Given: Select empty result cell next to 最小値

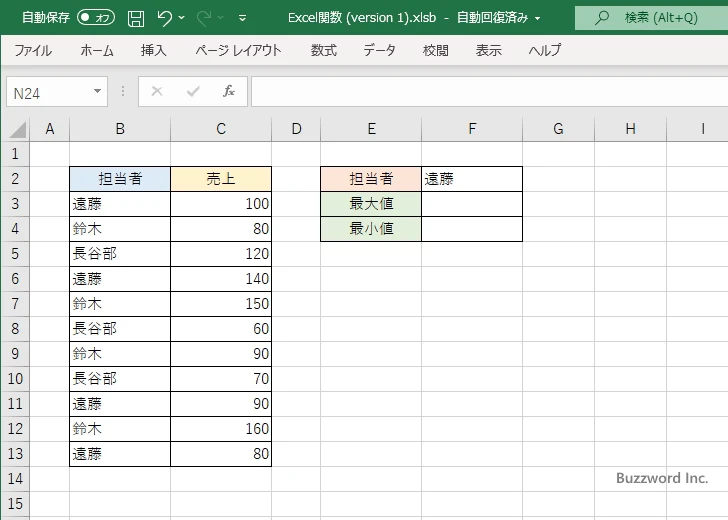Looking at the screenshot, I should [x=472, y=229].
